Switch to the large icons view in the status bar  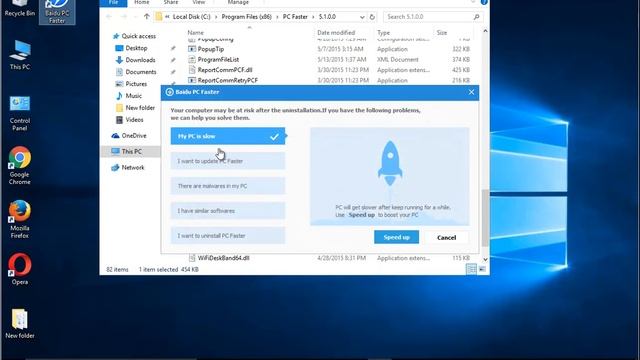(482, 269)
